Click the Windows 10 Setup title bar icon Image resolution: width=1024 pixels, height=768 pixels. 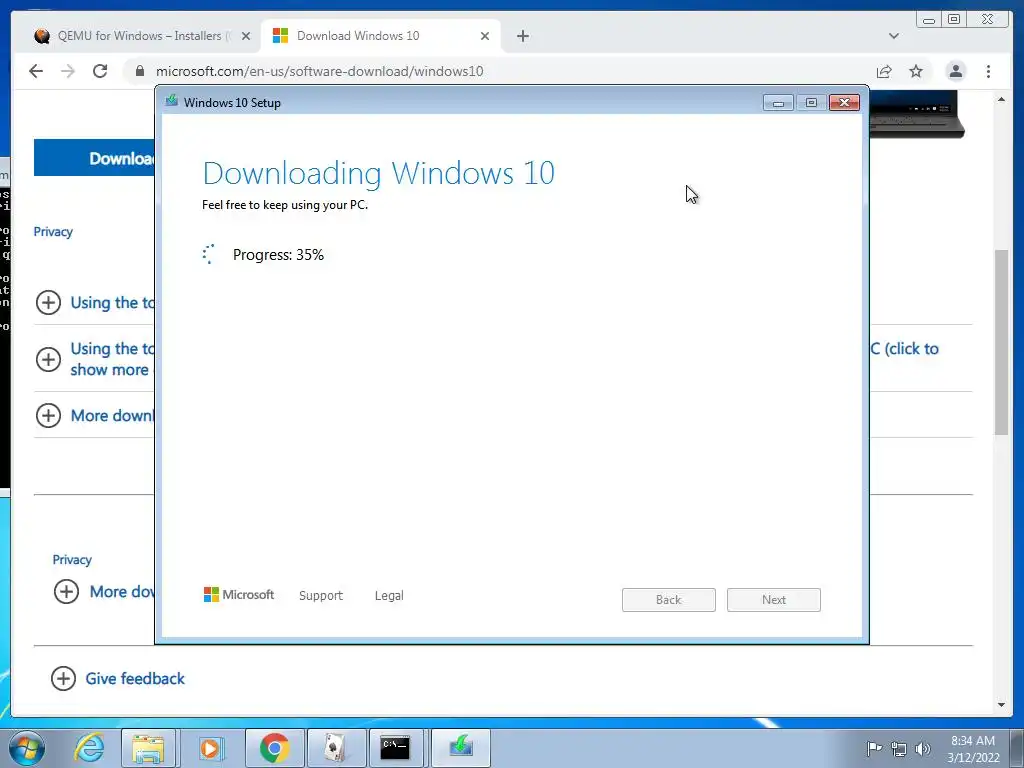click(172, 101)
